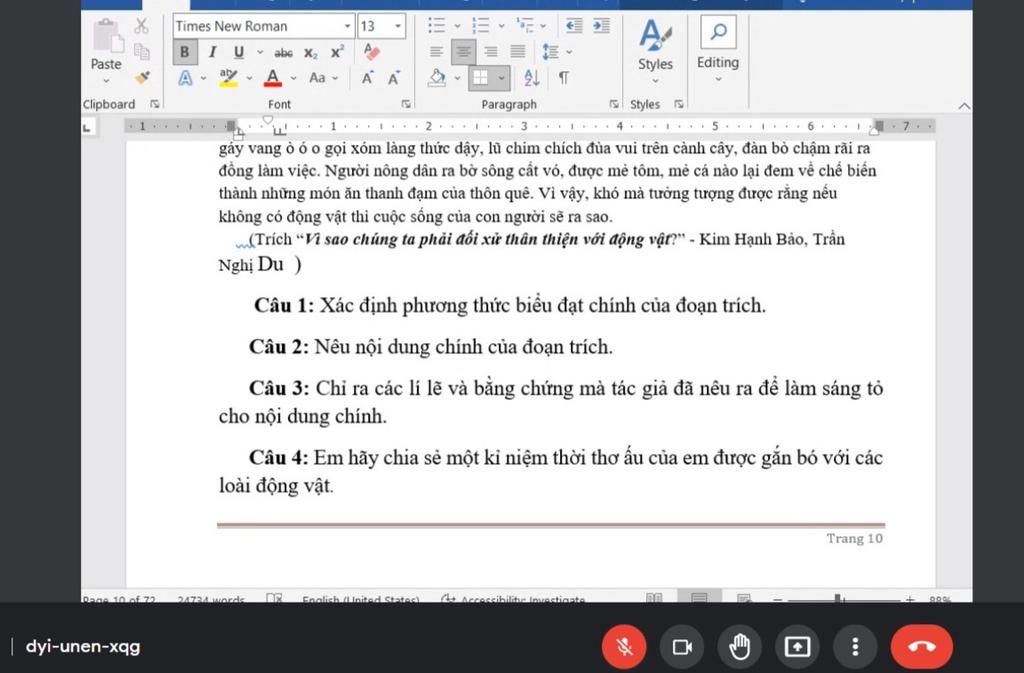Open Text Effects dropdown arrow
Image resolution: width=1024 pixels, height=673 pixels.
pos(204,78)
